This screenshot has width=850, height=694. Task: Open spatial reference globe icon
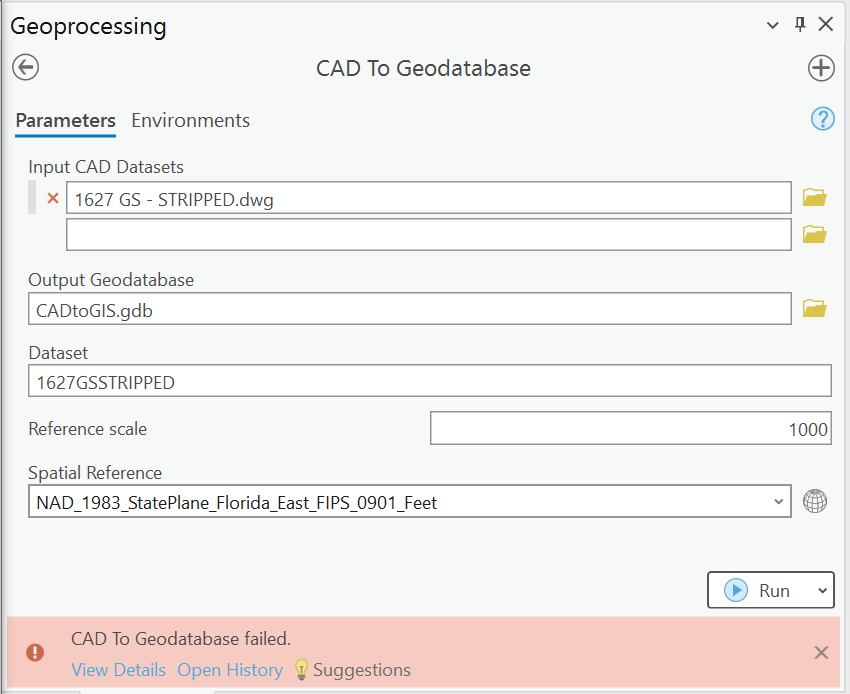[815, 501]
